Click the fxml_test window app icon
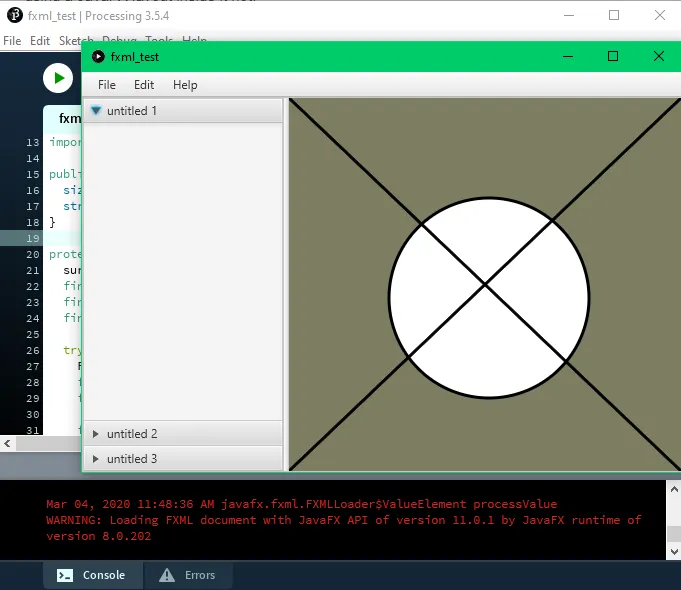The height and width of the screenshot is (590, 681). (98, 56)
